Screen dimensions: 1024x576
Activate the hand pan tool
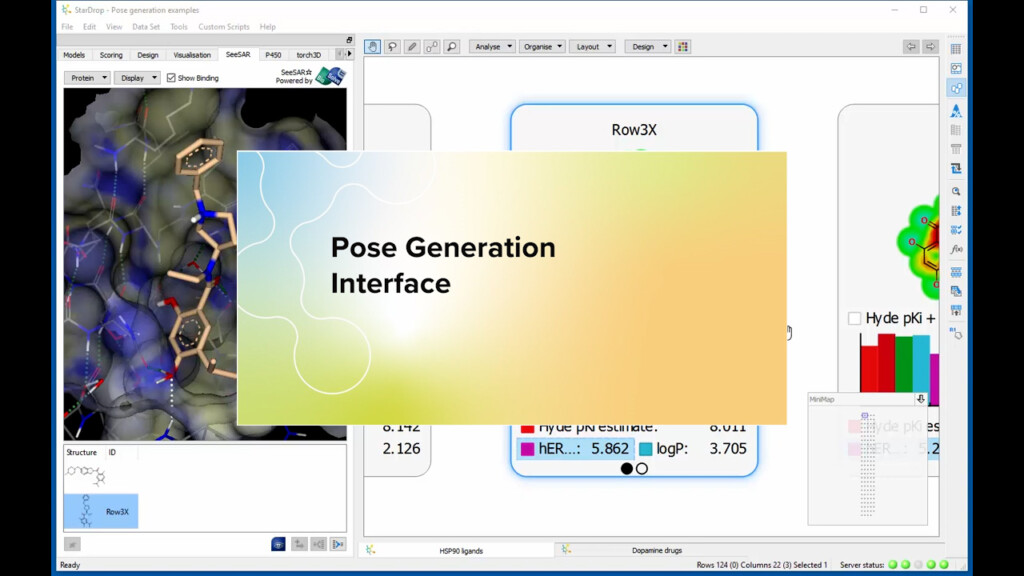tap(372, 46)
